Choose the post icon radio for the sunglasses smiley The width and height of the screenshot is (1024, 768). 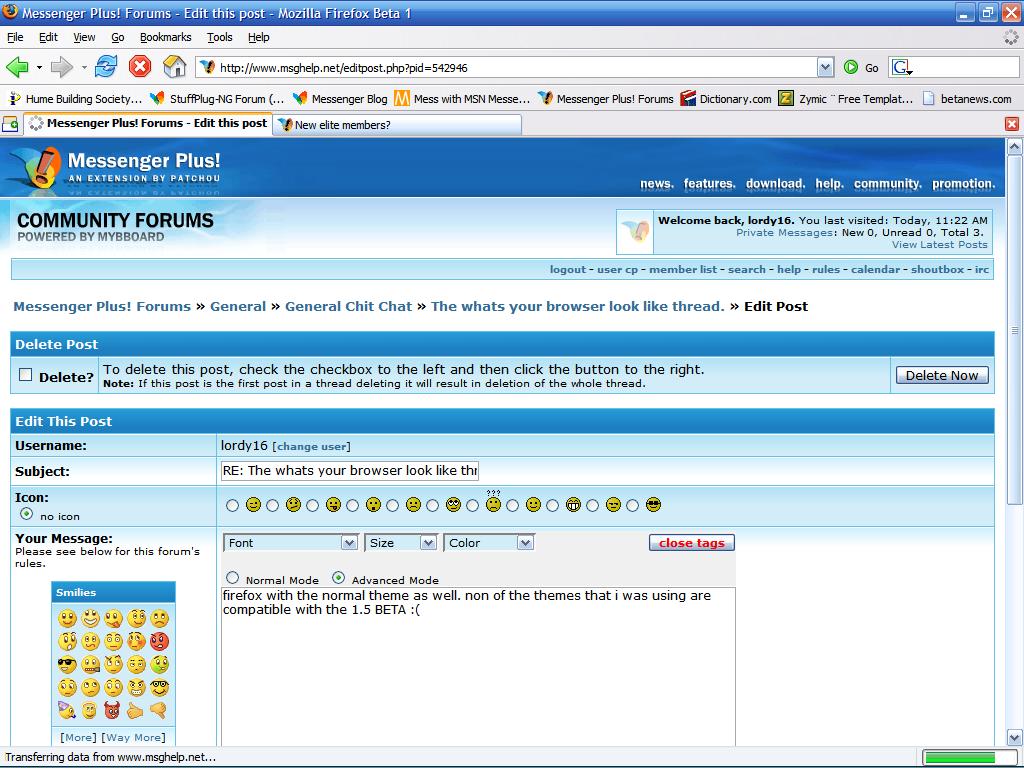tap(633, 505)
